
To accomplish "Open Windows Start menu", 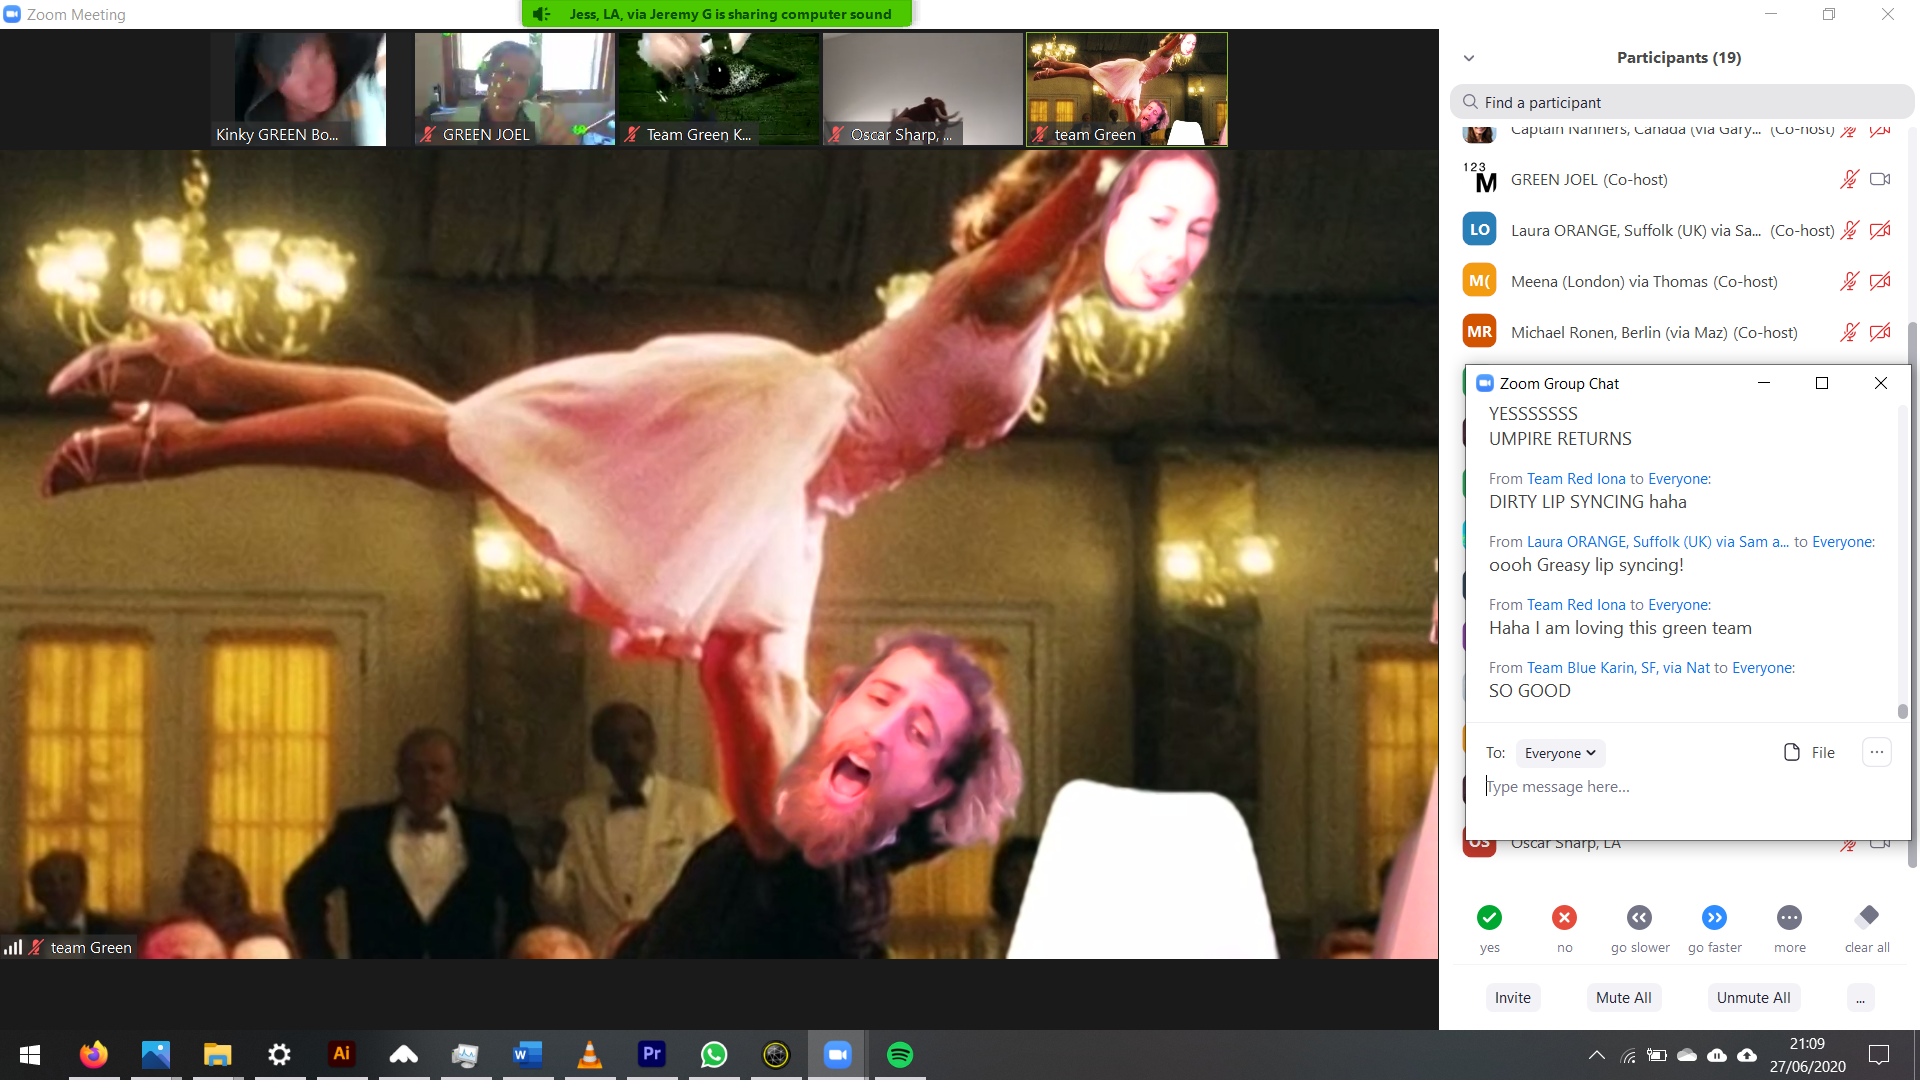I will click(30, 1055).
